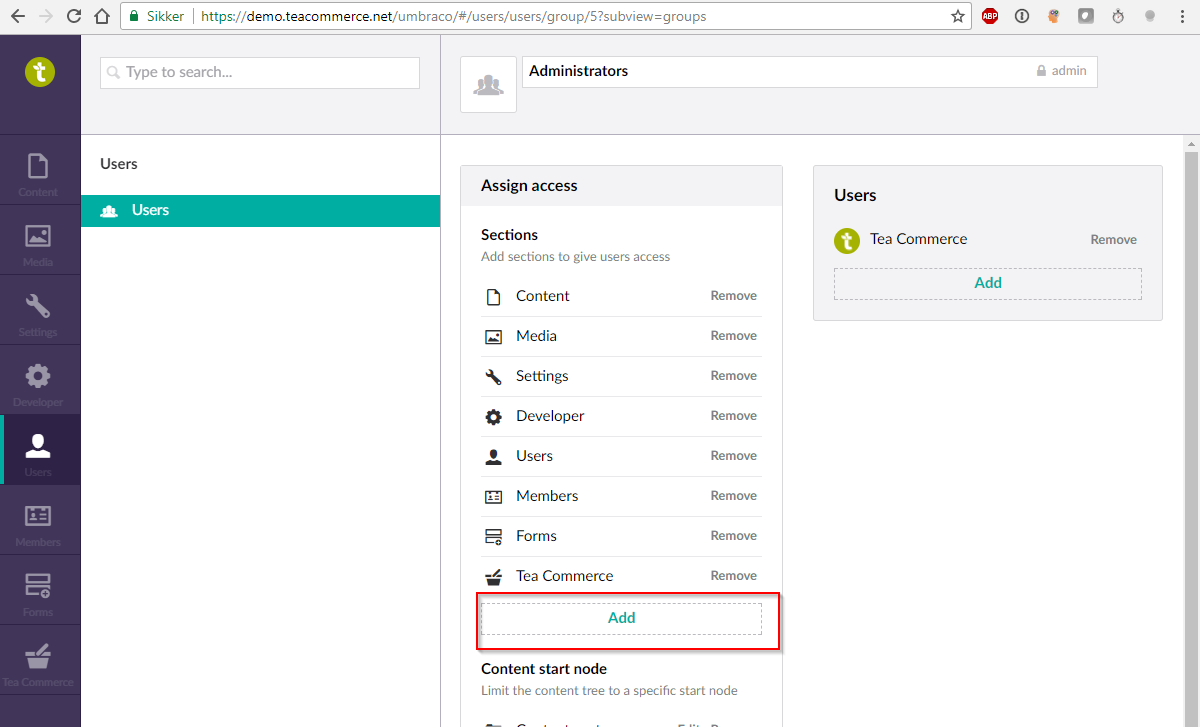Click the Tea Commerce icon in Sections list
This screenshot has height=727, width=1200.
pyautogui.click(x=493, y=577)
